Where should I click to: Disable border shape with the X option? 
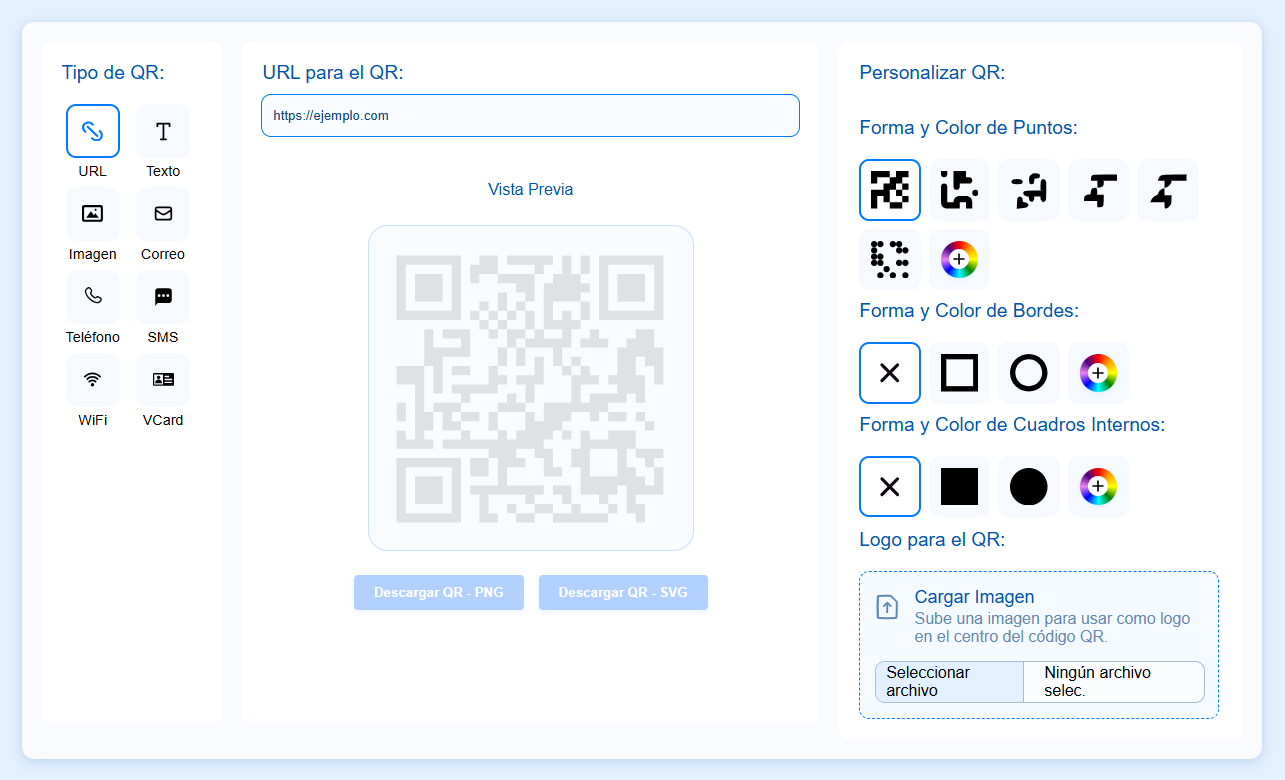(890, 372)
